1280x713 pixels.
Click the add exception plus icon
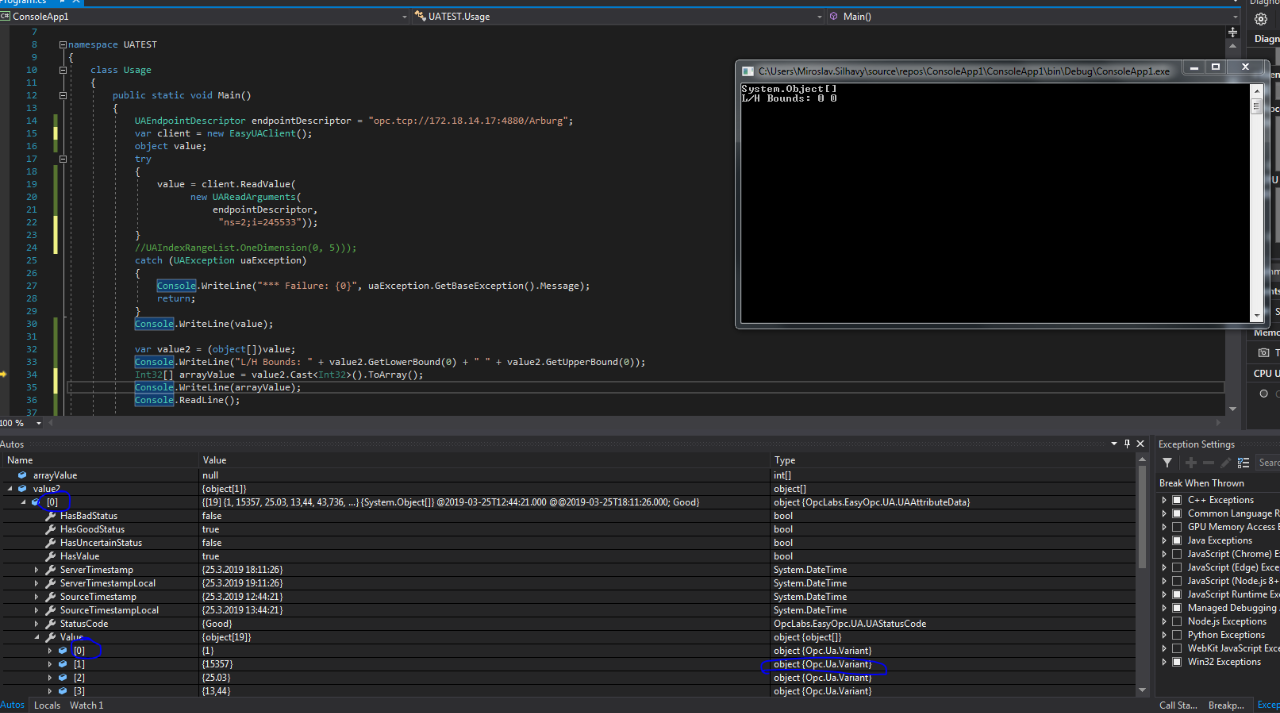pyautogui.click(x=1190, y=462)
